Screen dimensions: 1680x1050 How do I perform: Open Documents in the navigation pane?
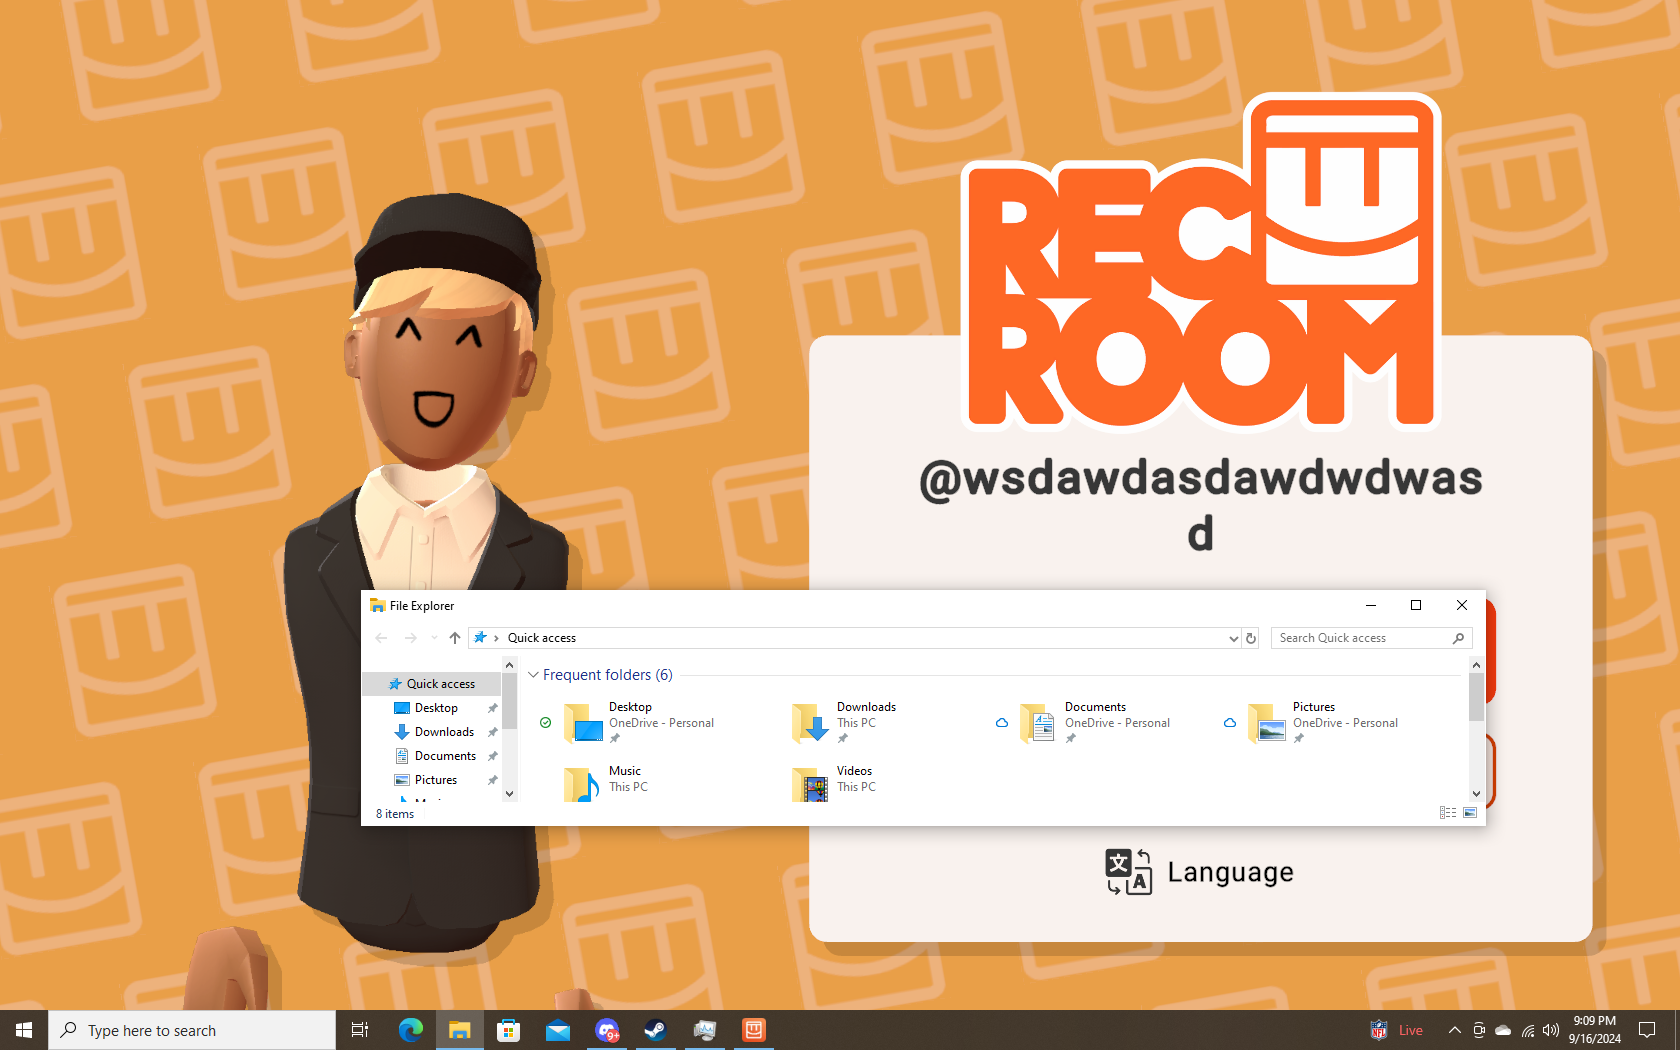tap(445, 756)
